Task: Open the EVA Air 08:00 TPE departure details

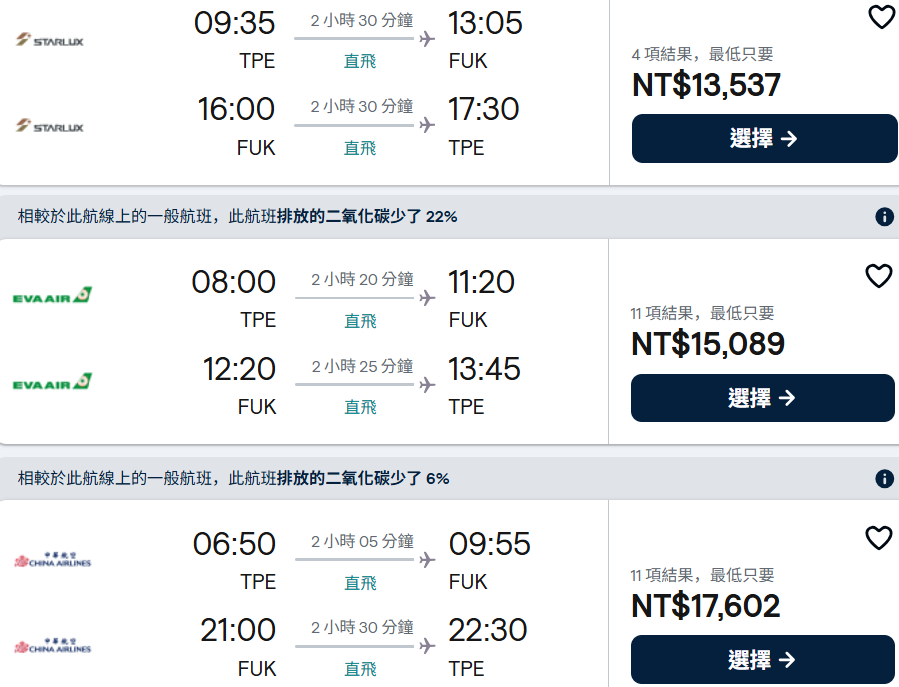Action: pyautogui.click(x=234, y=282)
